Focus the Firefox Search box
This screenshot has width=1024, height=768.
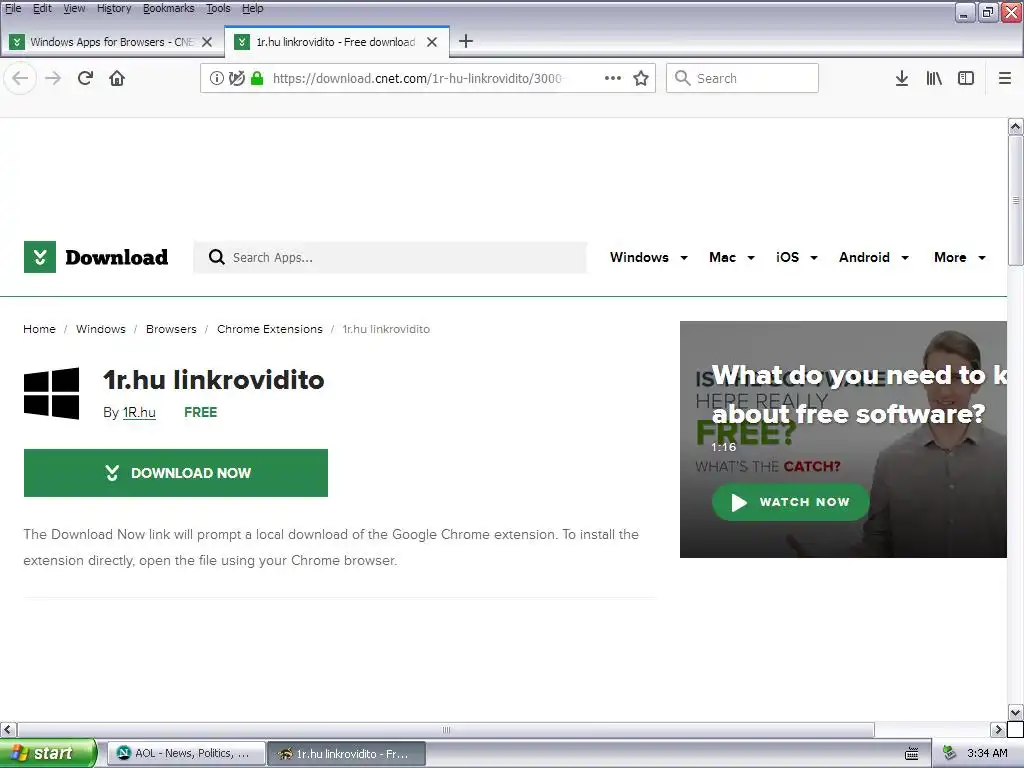coord(742,78)
